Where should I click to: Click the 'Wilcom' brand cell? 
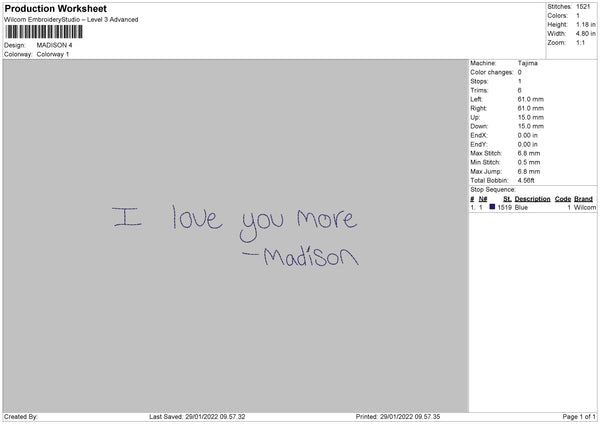(x=585, y=207)
